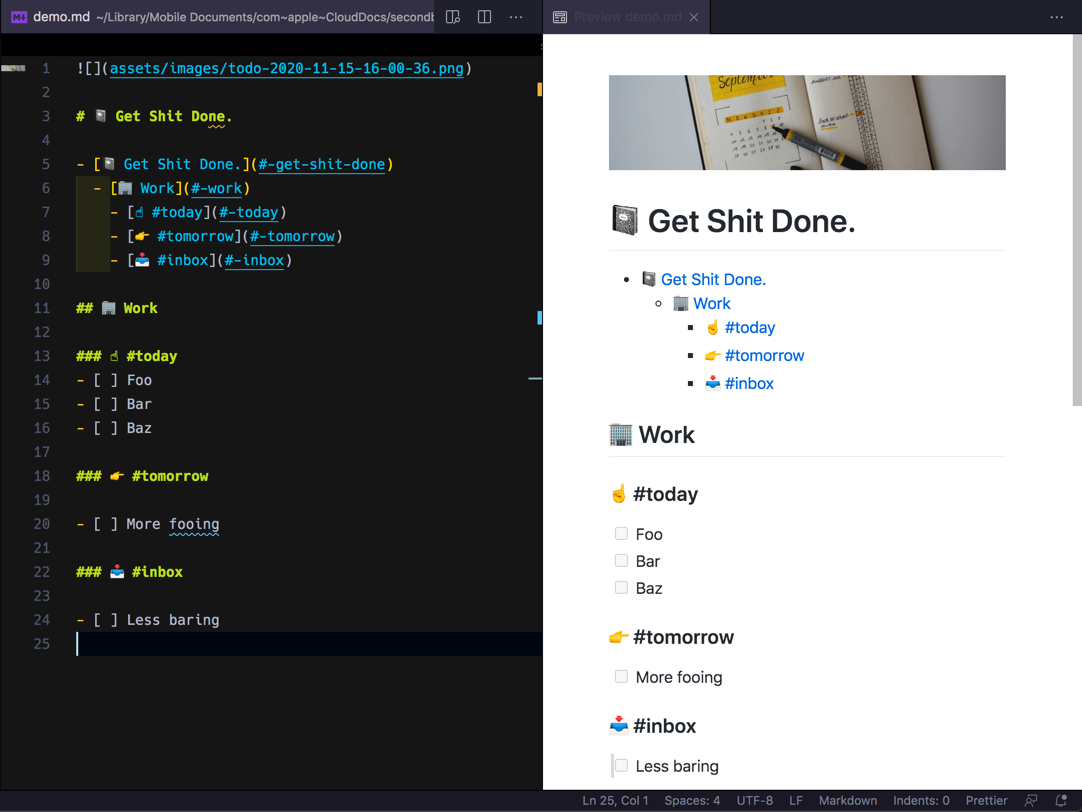Change encoding via UTF-8 status item
The height and width of the screenshot is (812, 1082).
(754, 800)
